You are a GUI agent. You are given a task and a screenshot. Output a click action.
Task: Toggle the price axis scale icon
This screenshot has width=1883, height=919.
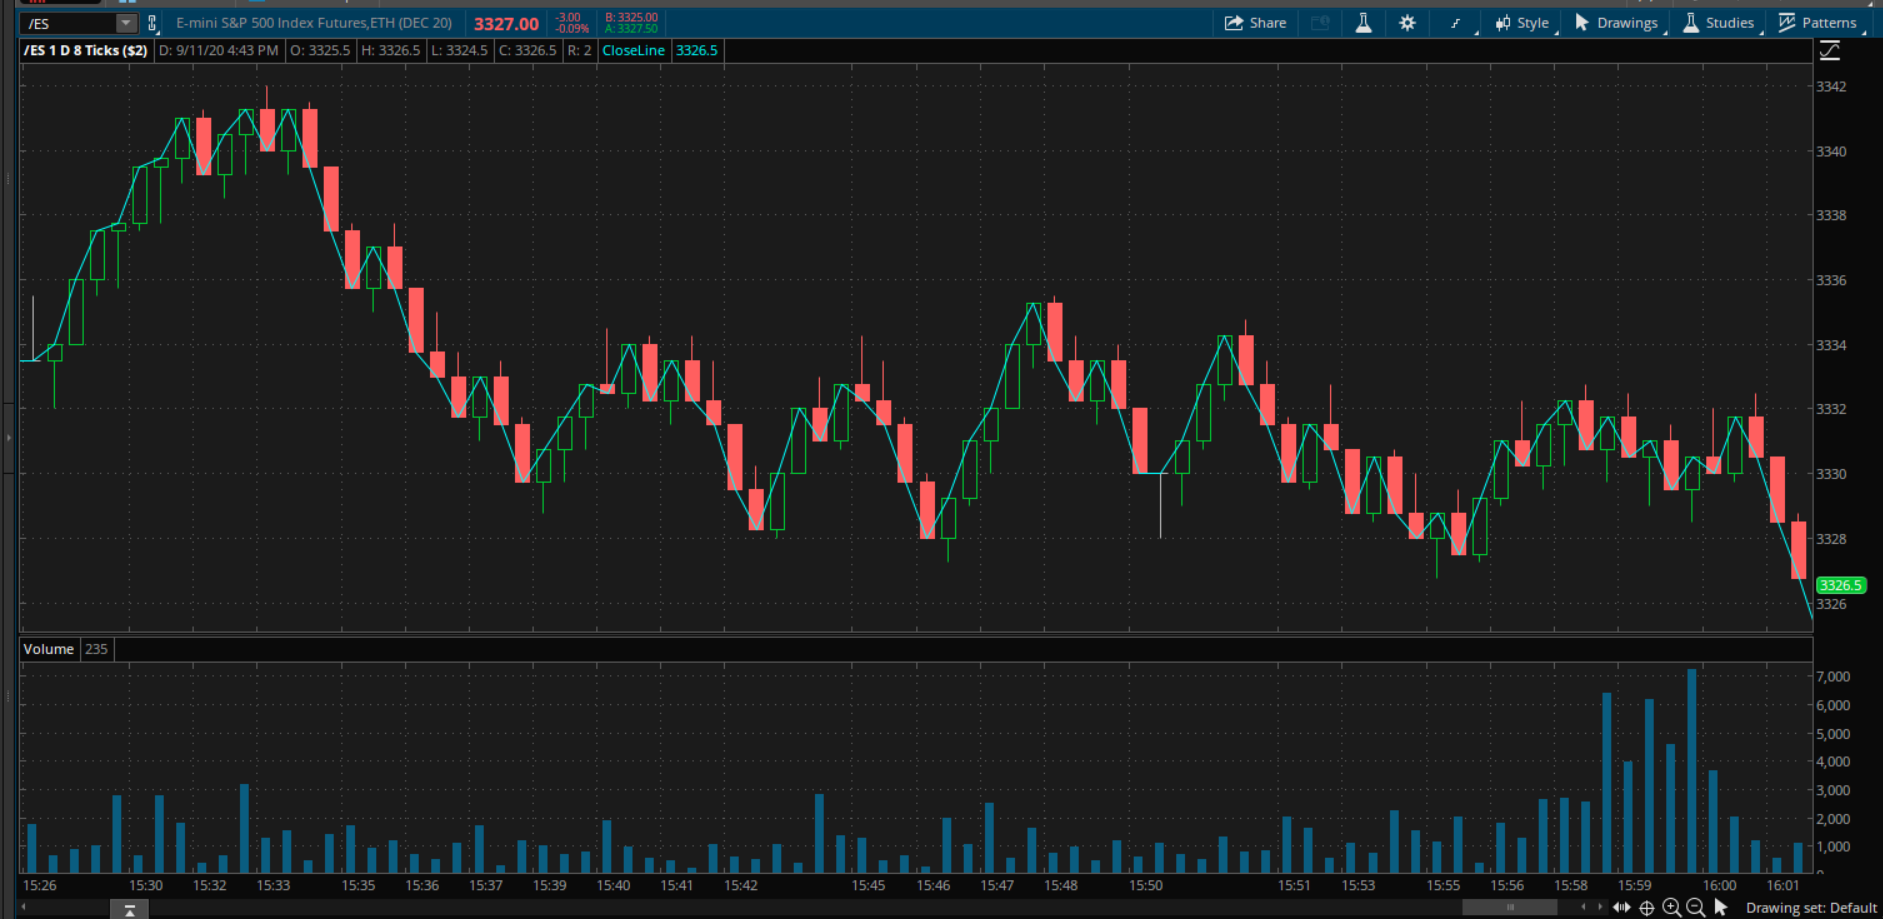1830,51
